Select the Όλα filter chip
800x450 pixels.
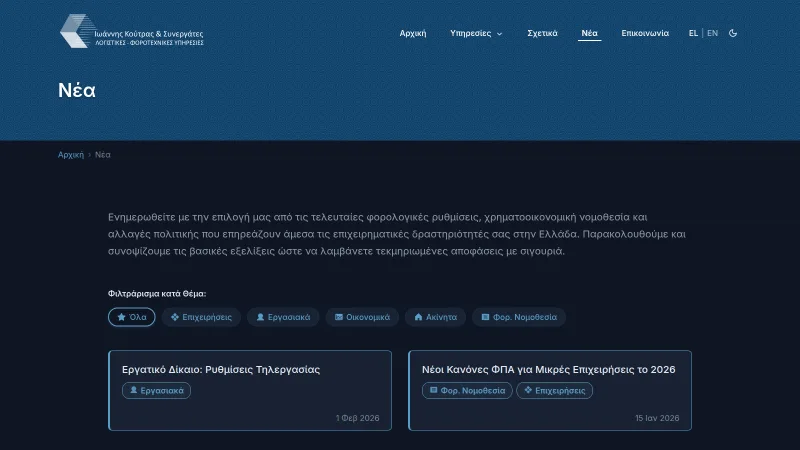pos(132,317)
